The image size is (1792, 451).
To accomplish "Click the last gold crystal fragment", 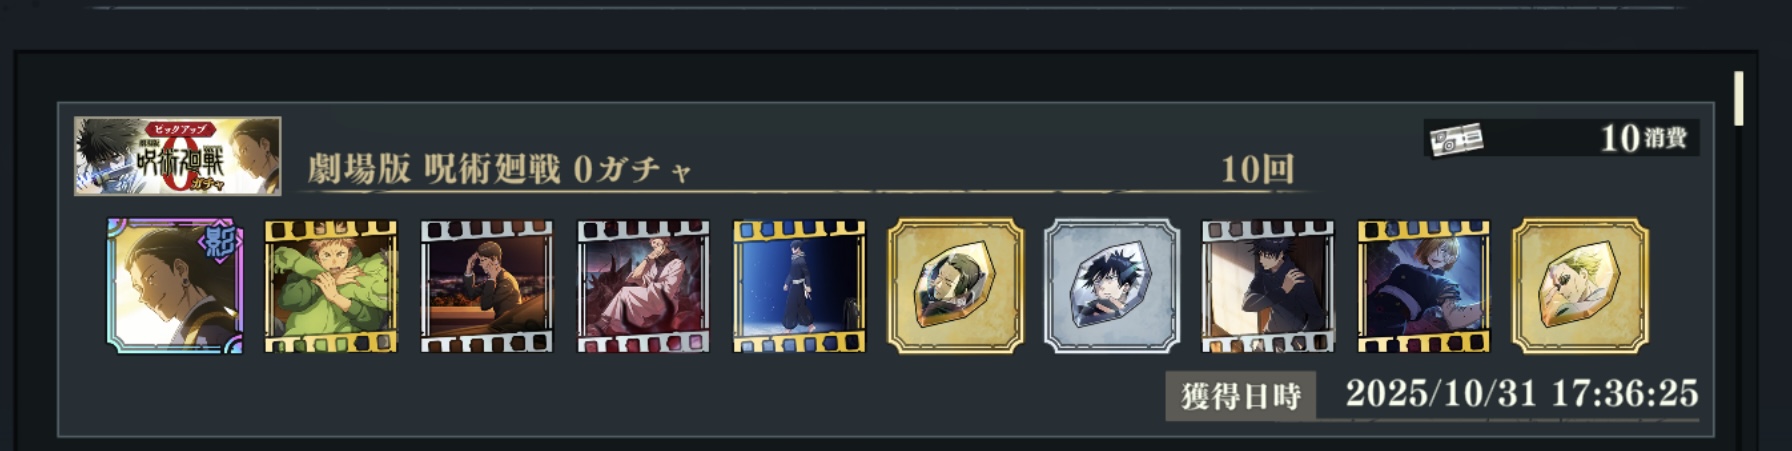I will 1580,286.
